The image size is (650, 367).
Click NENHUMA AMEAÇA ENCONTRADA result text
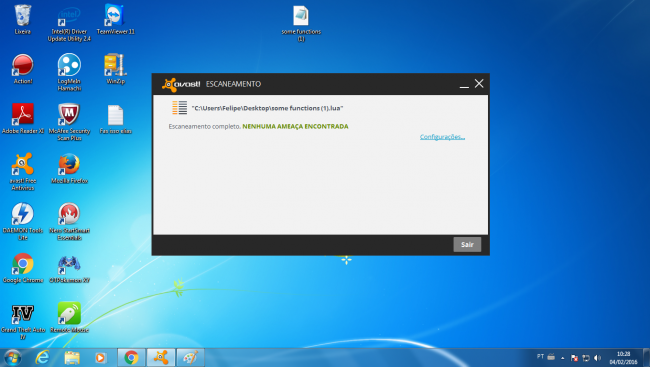(295, 126)
